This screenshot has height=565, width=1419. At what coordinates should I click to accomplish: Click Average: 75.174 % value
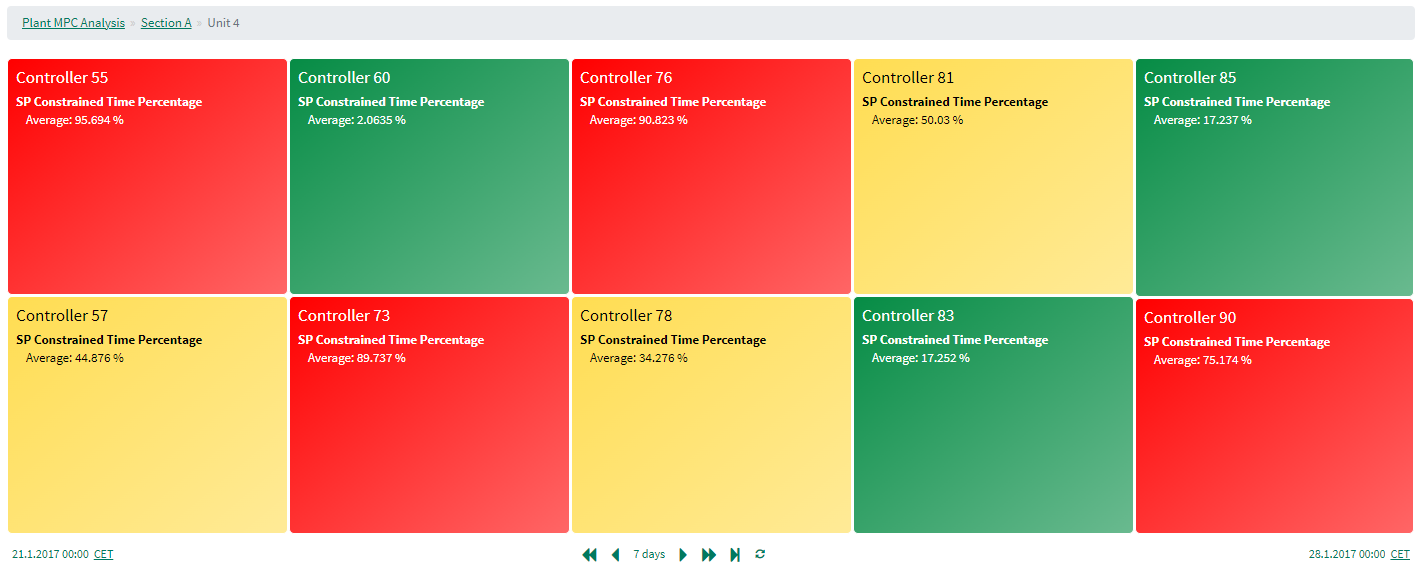tap(1203, 360)
